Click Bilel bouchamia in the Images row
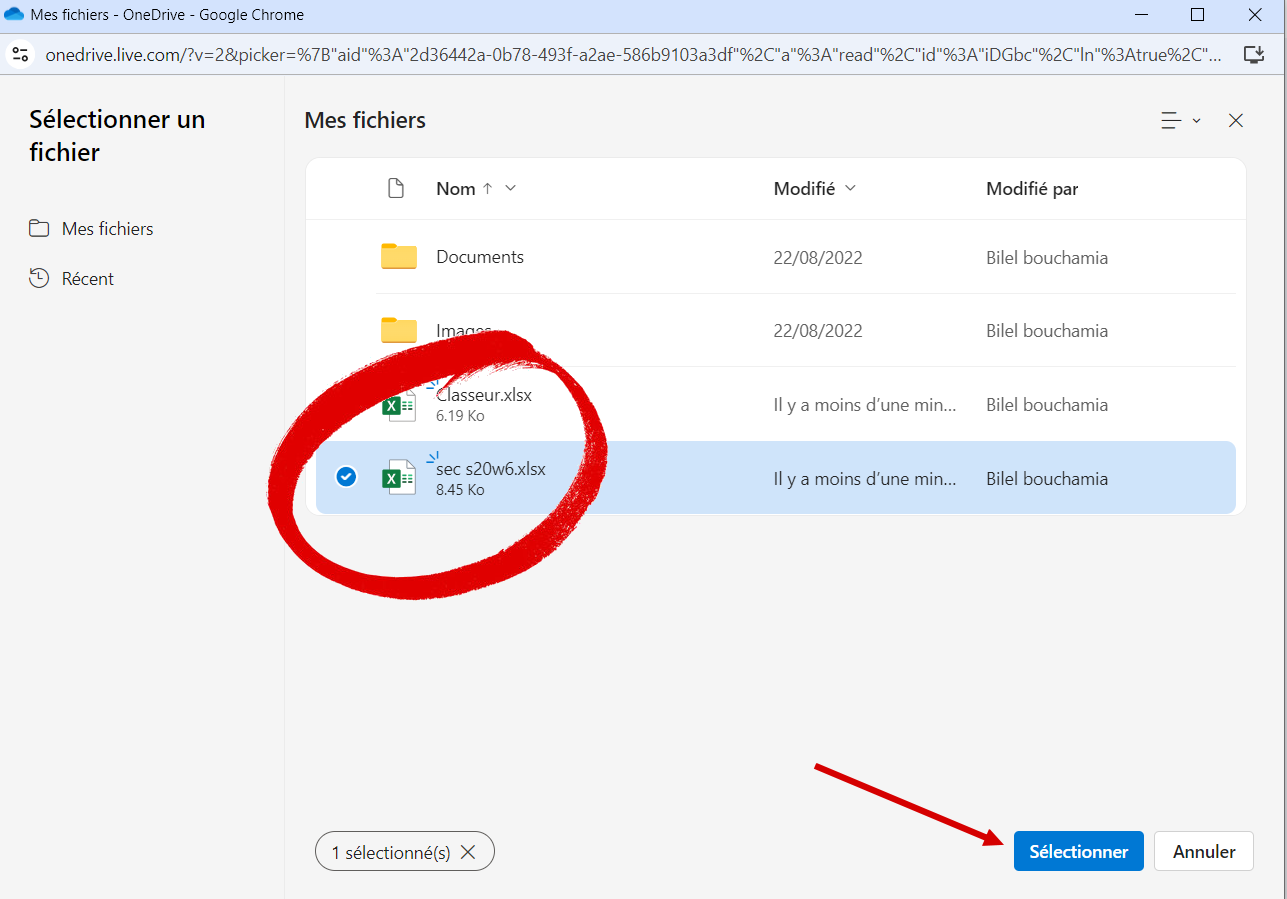Screen dimensions: 1287x899 pos(1047,331)
